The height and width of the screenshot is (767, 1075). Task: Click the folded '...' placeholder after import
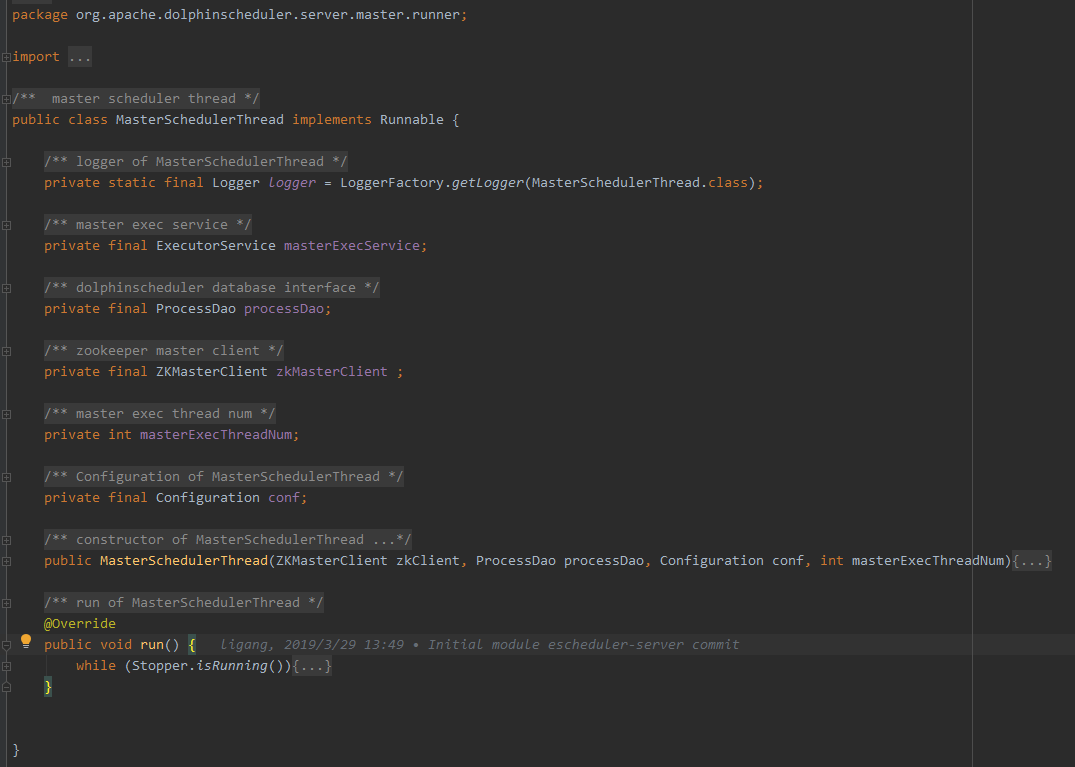pyautogui.click(x=80, y=57)
